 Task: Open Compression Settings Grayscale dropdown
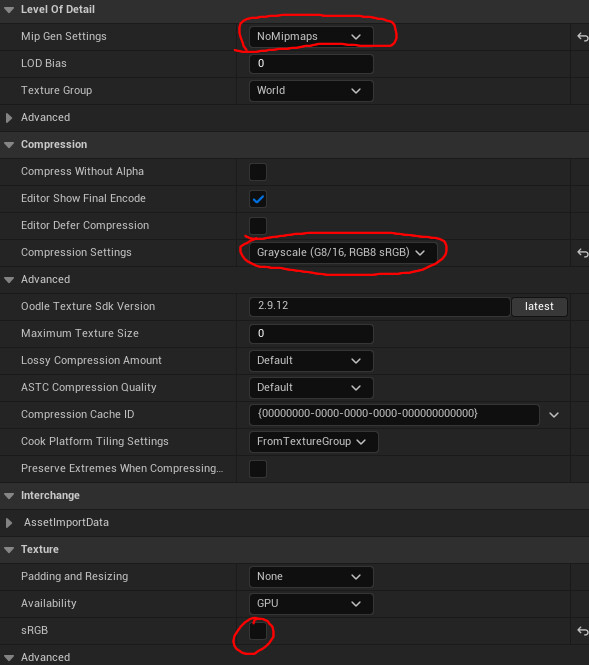343,253
